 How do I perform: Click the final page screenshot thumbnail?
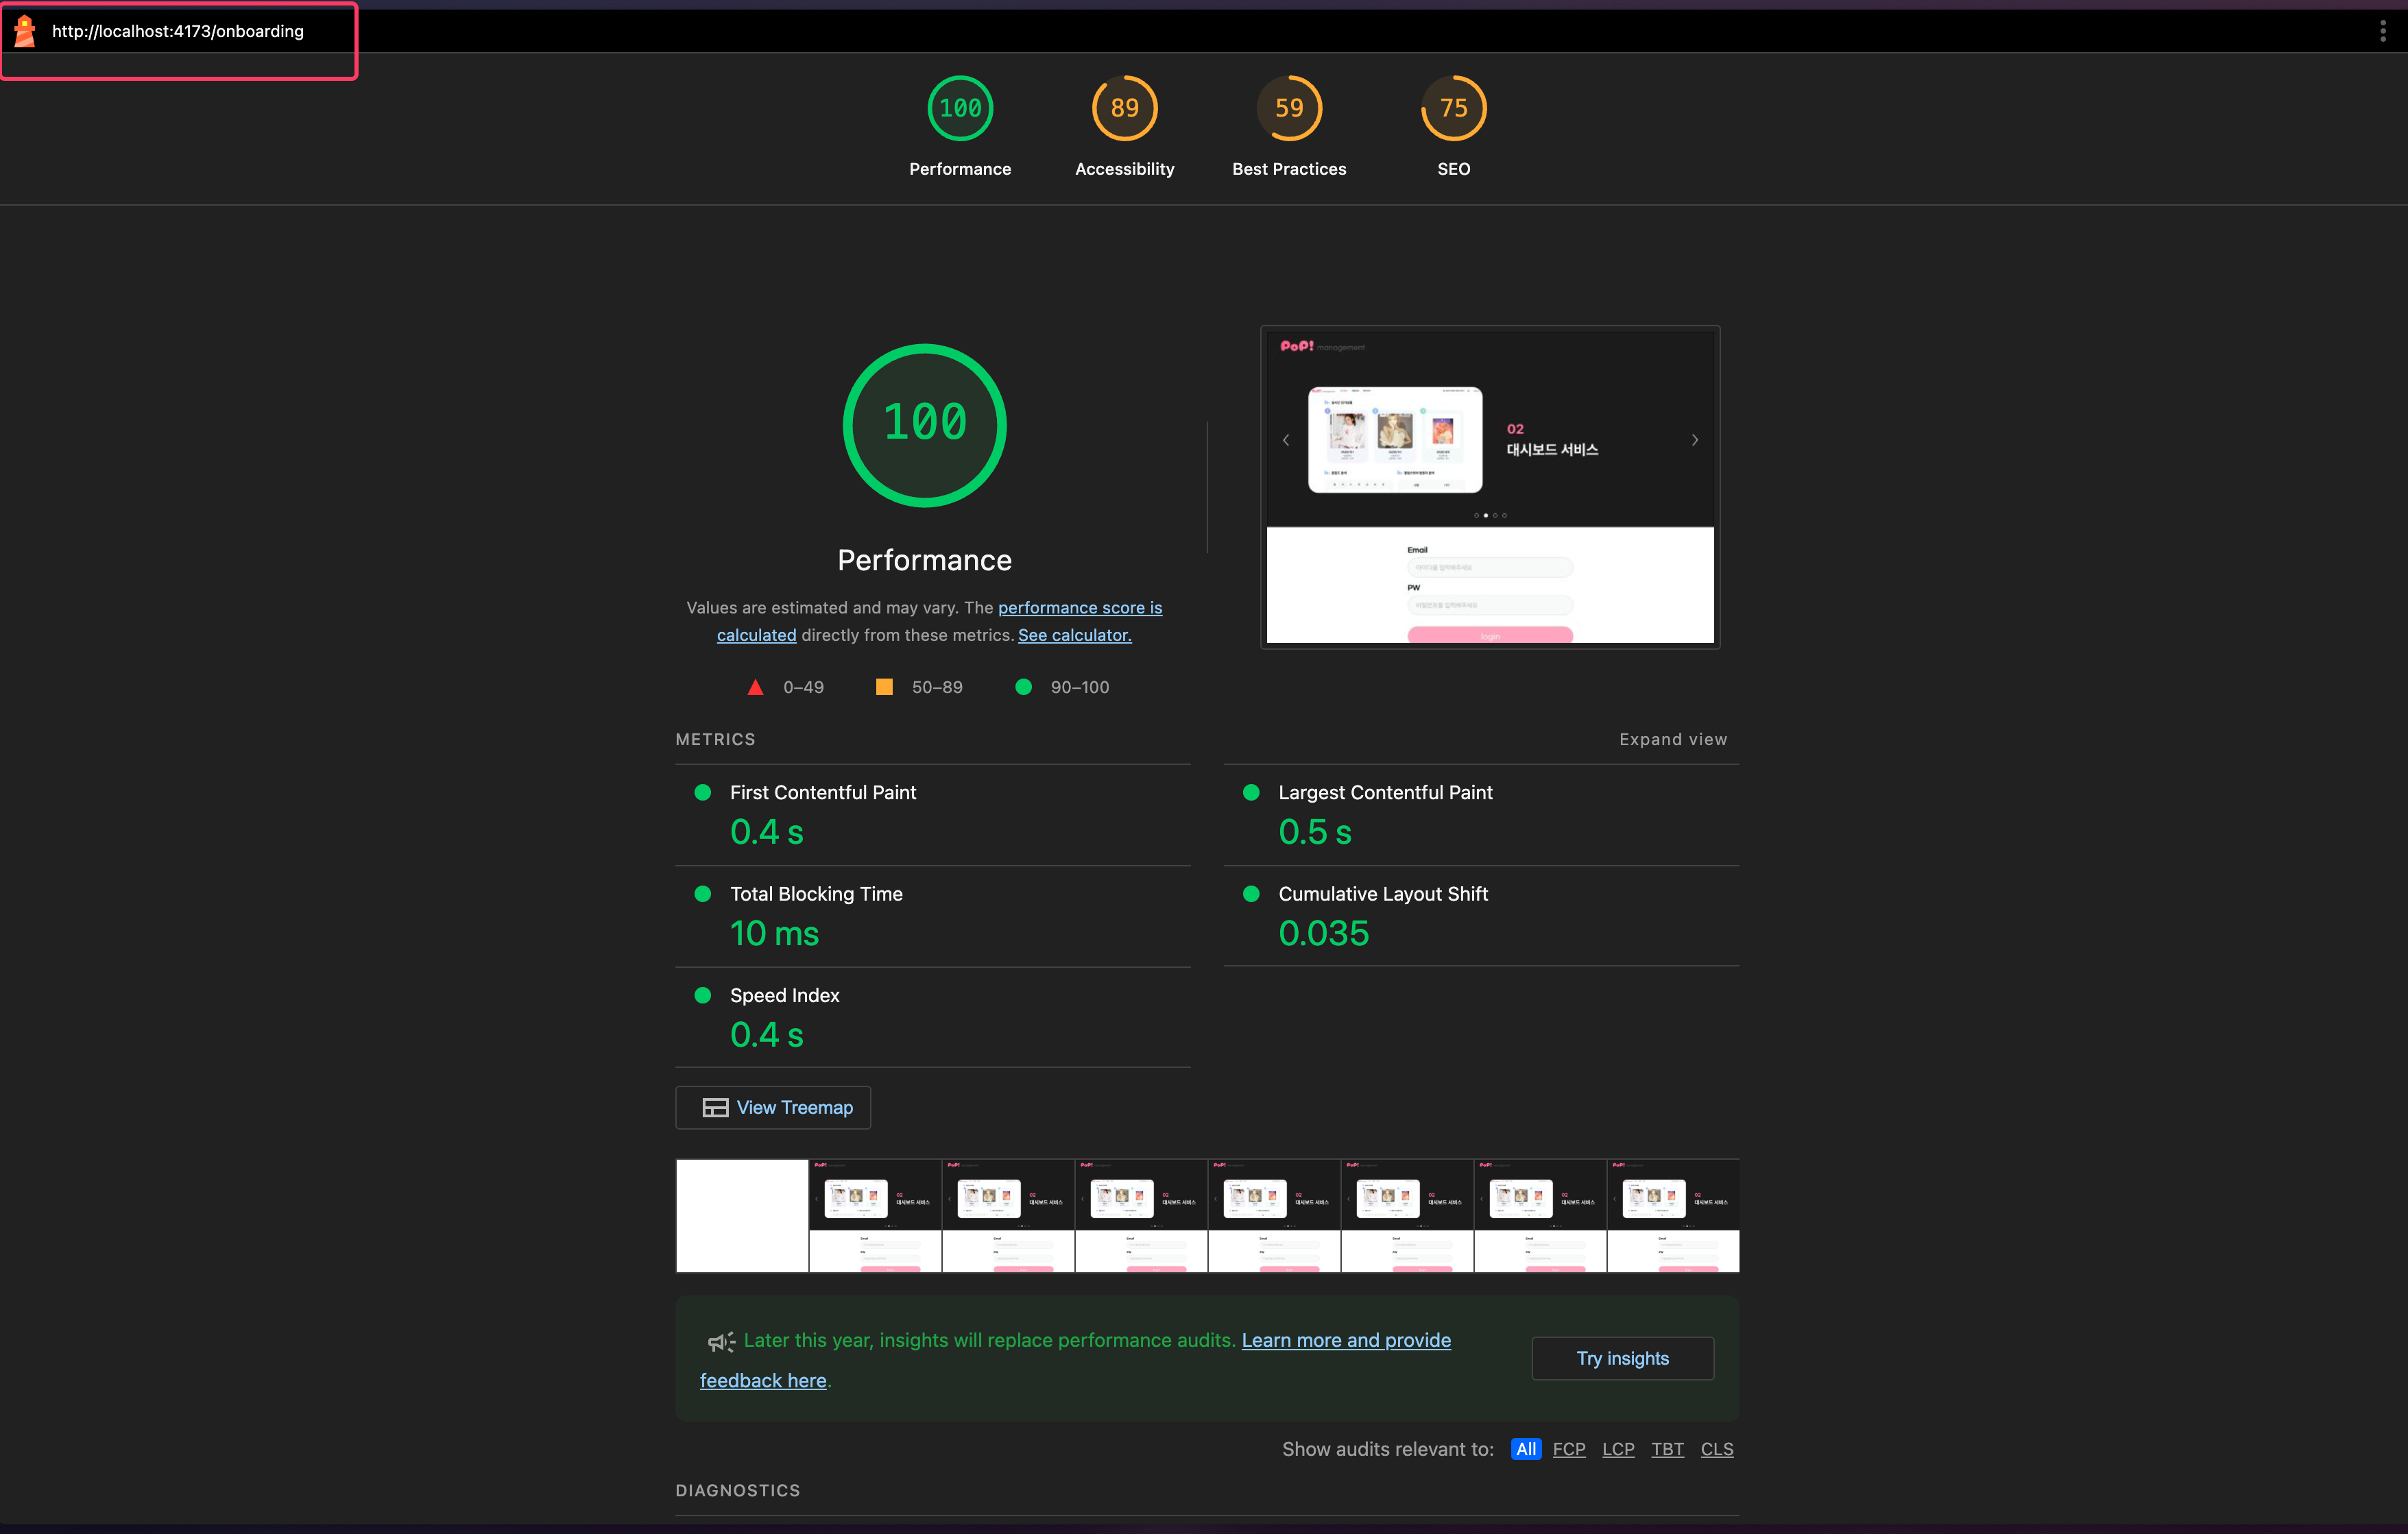tap(1489, 487)
